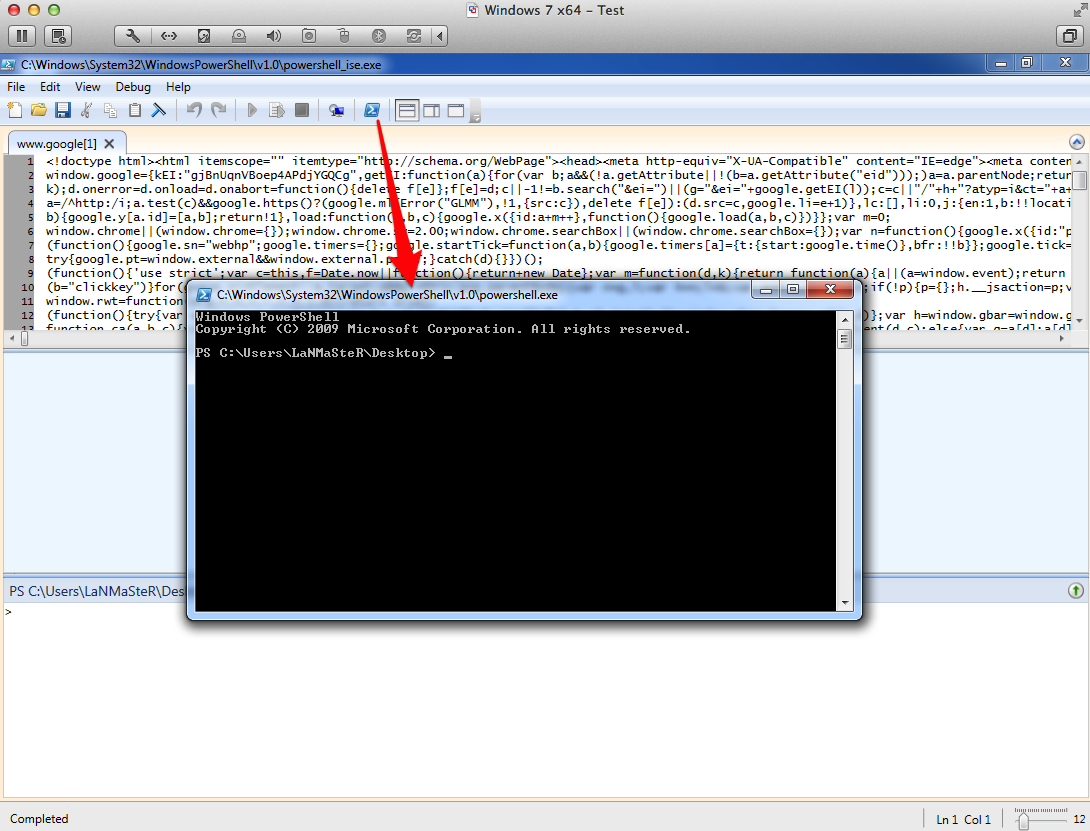Collapse VM toolbar device list arrow
The height and width of the screenshot is (831, 1090).
pyautogui.click(x=439, y=35)
